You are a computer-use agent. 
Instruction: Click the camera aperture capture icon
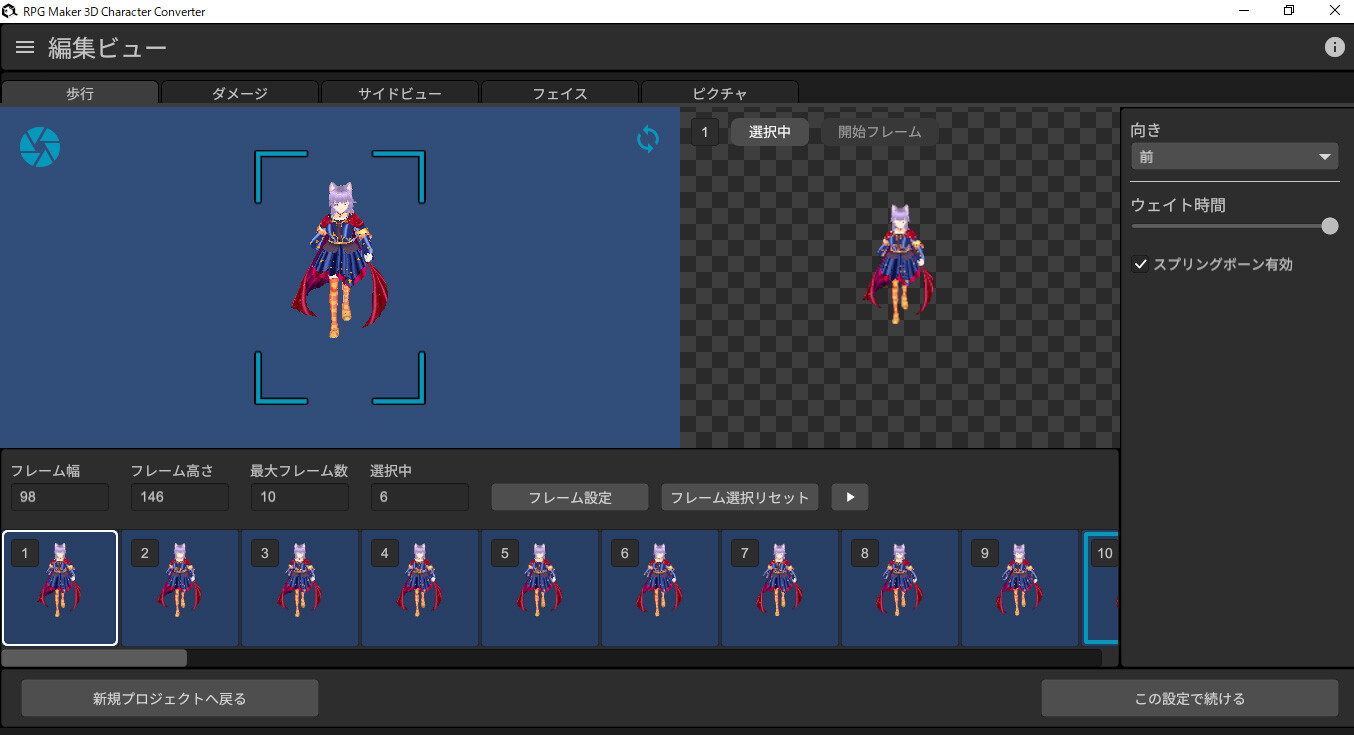(x=40, y=146)
